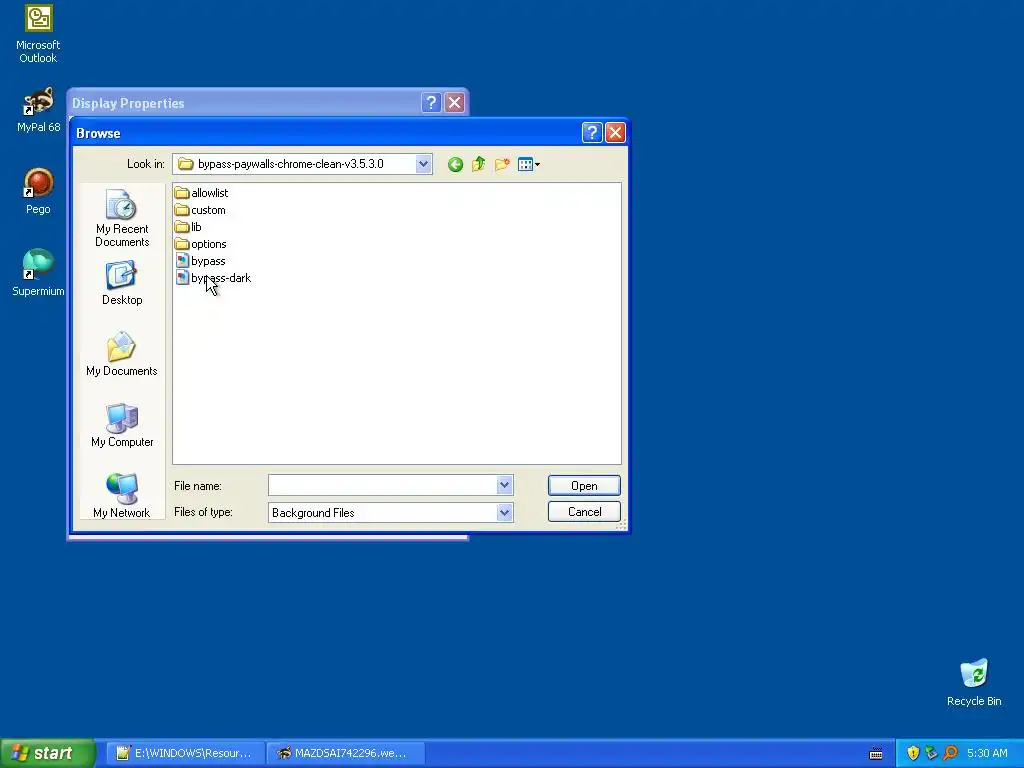Jump to My Computer place
The height and width of the screenshot is (768, 1024).
(122, 425)
